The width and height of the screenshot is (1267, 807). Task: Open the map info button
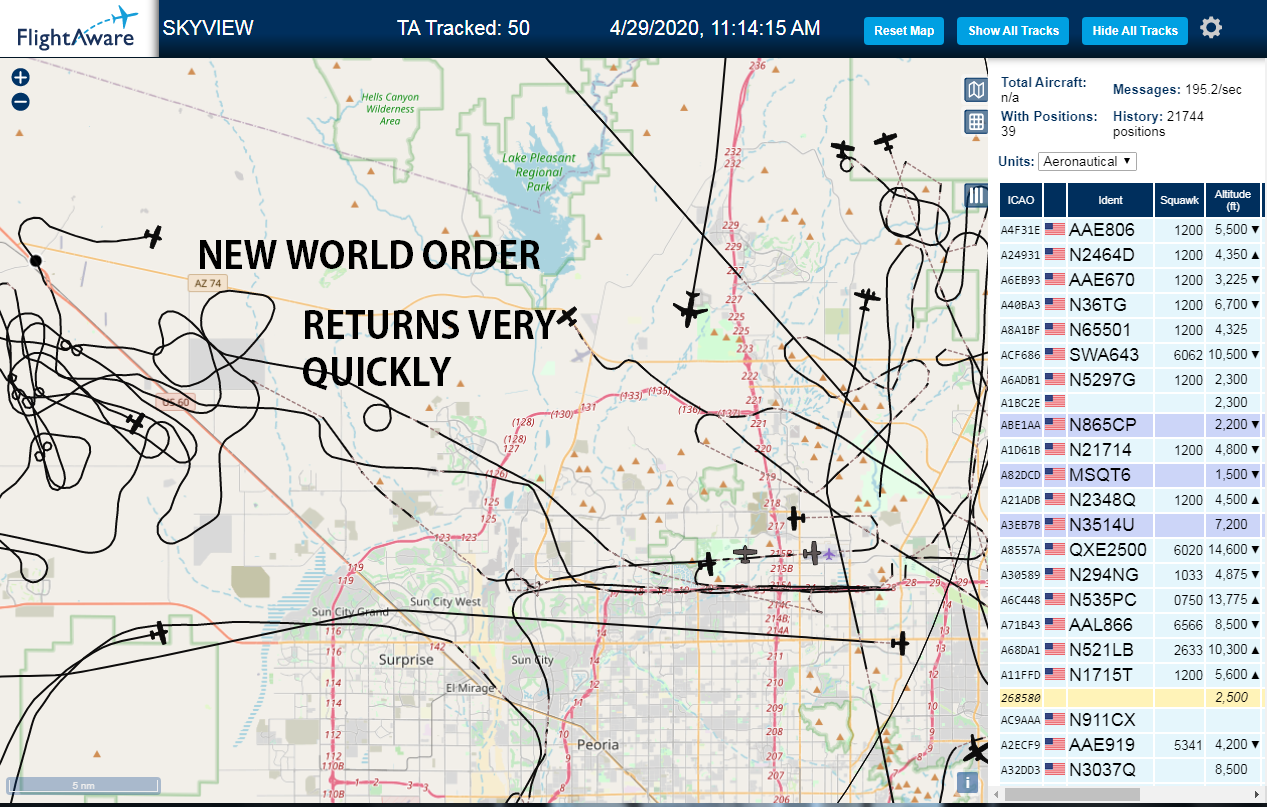(x=967, y=783)
